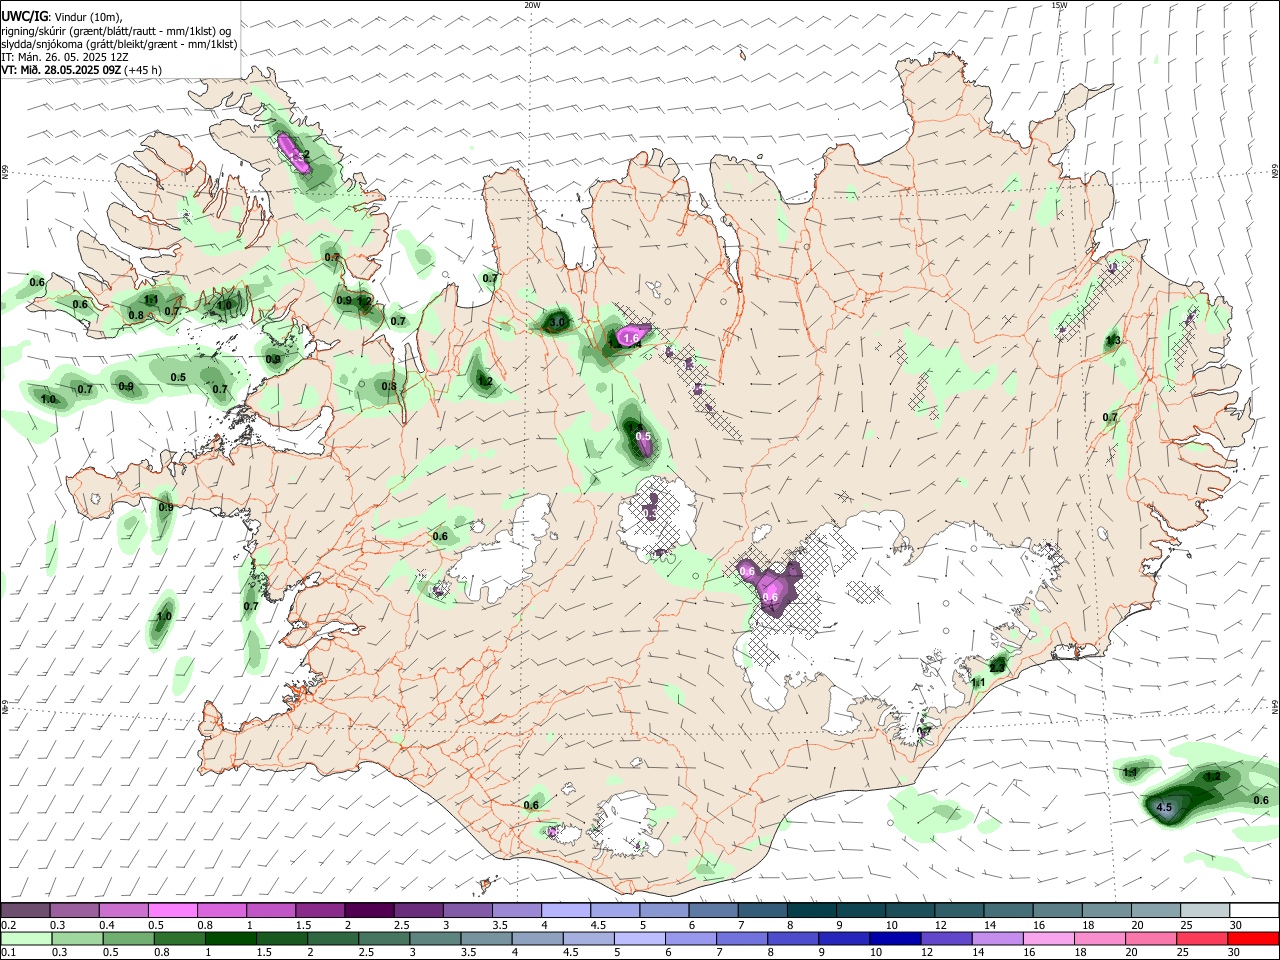Click the '3.0' precipitation value on the map
The height and width of the screenshot is (960, 1280).
558,322
